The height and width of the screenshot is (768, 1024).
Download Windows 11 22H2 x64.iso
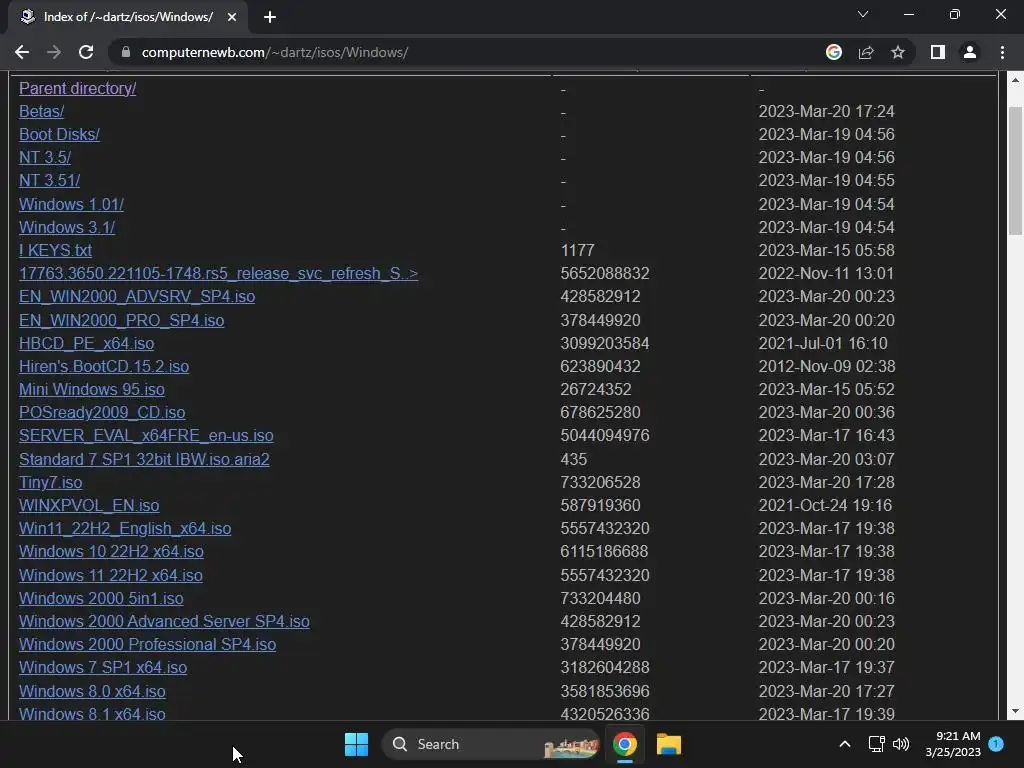111,575
